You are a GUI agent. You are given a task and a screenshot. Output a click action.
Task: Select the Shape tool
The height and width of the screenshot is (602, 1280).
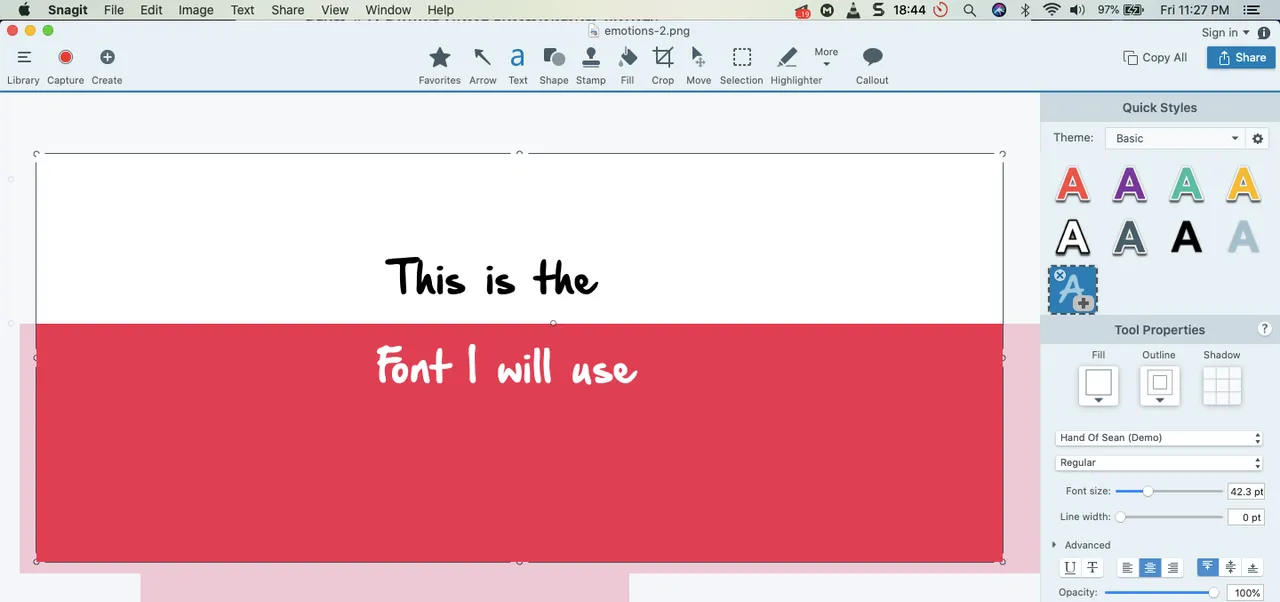coord(554,57)
